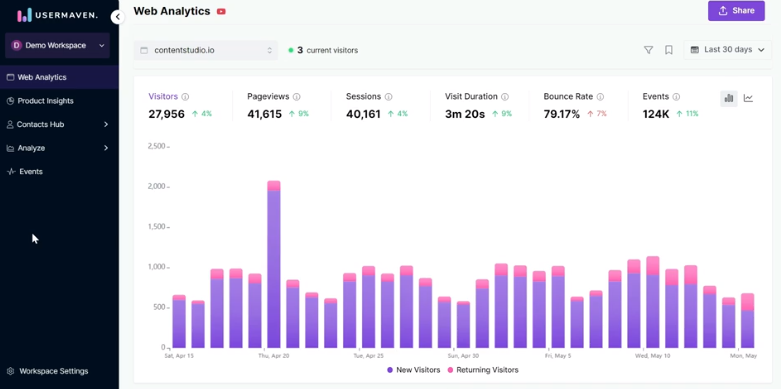Open the Demo Workspace switcher

pyautogui.click(x=57, y=45)
